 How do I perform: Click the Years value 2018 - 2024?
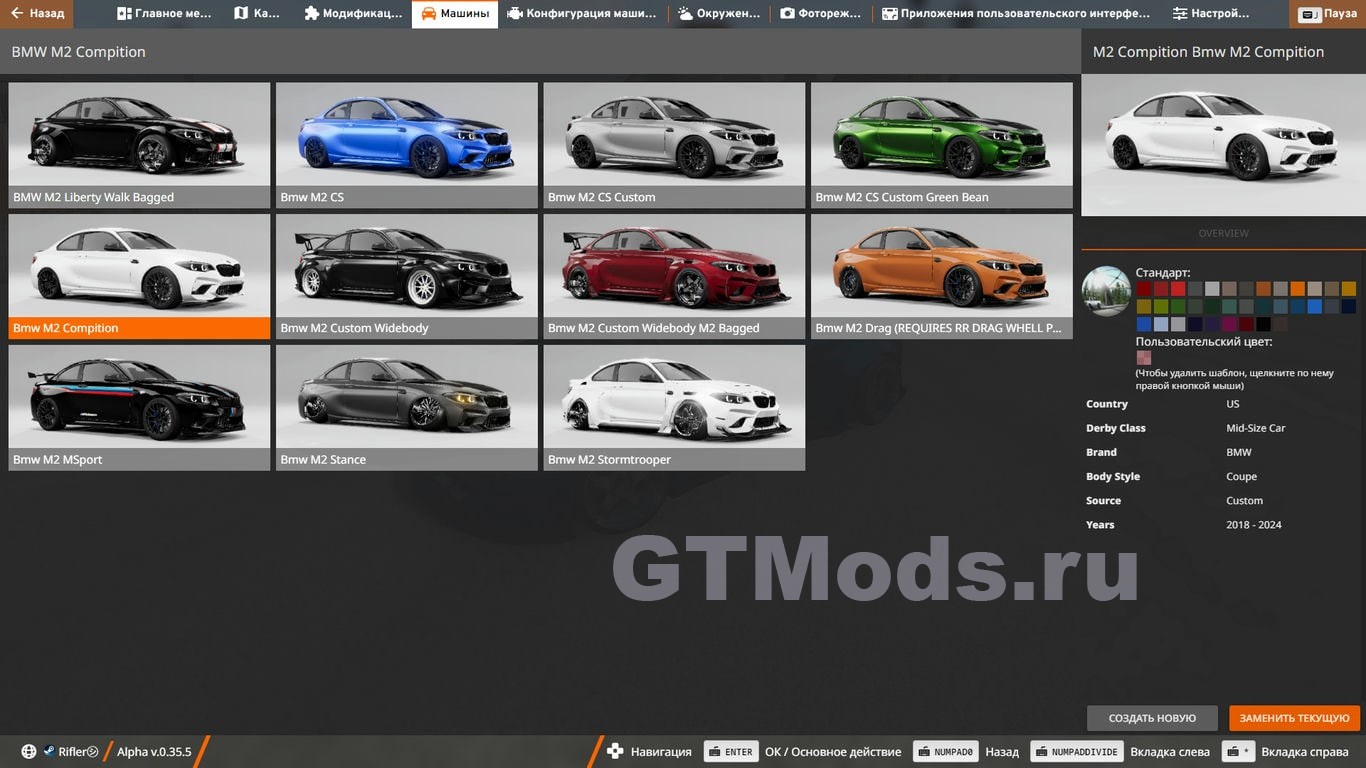click(x=1254, y=524)
